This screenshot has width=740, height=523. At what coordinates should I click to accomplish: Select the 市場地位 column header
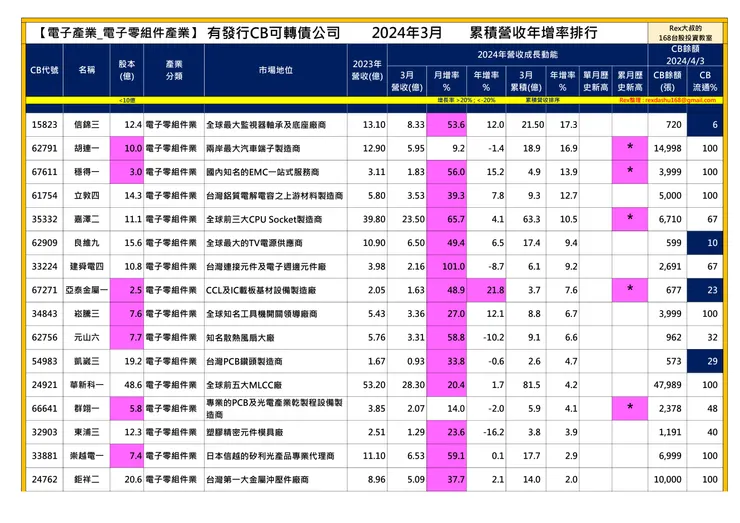click(x=276, y=70)
